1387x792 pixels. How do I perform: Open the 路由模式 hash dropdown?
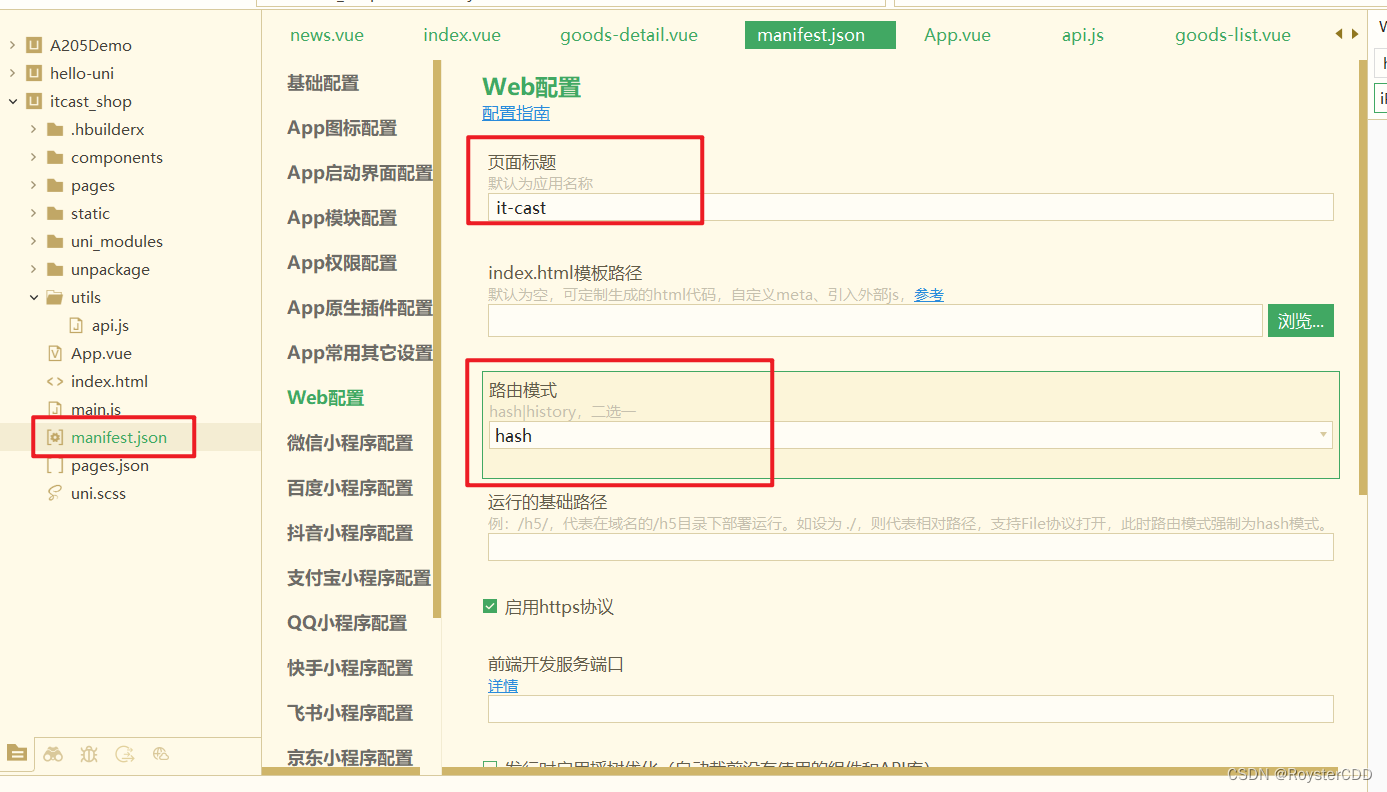(910, 435)
